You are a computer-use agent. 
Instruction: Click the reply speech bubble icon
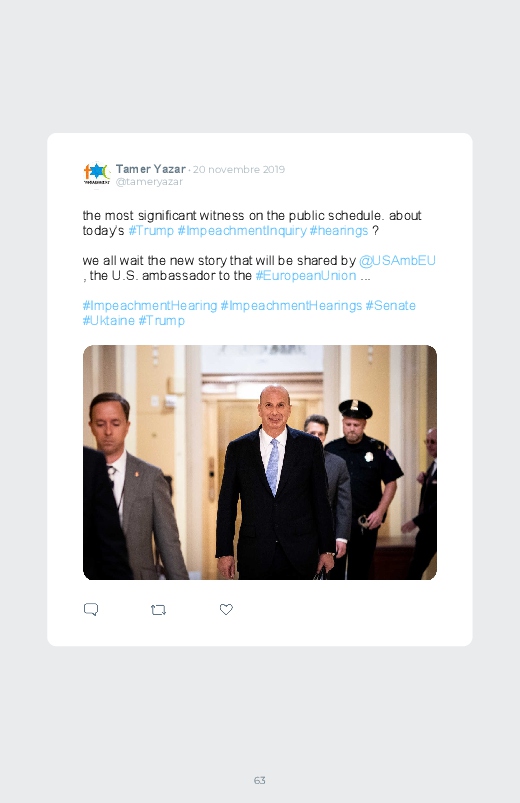pyautogui.click(x=91, y=609)
